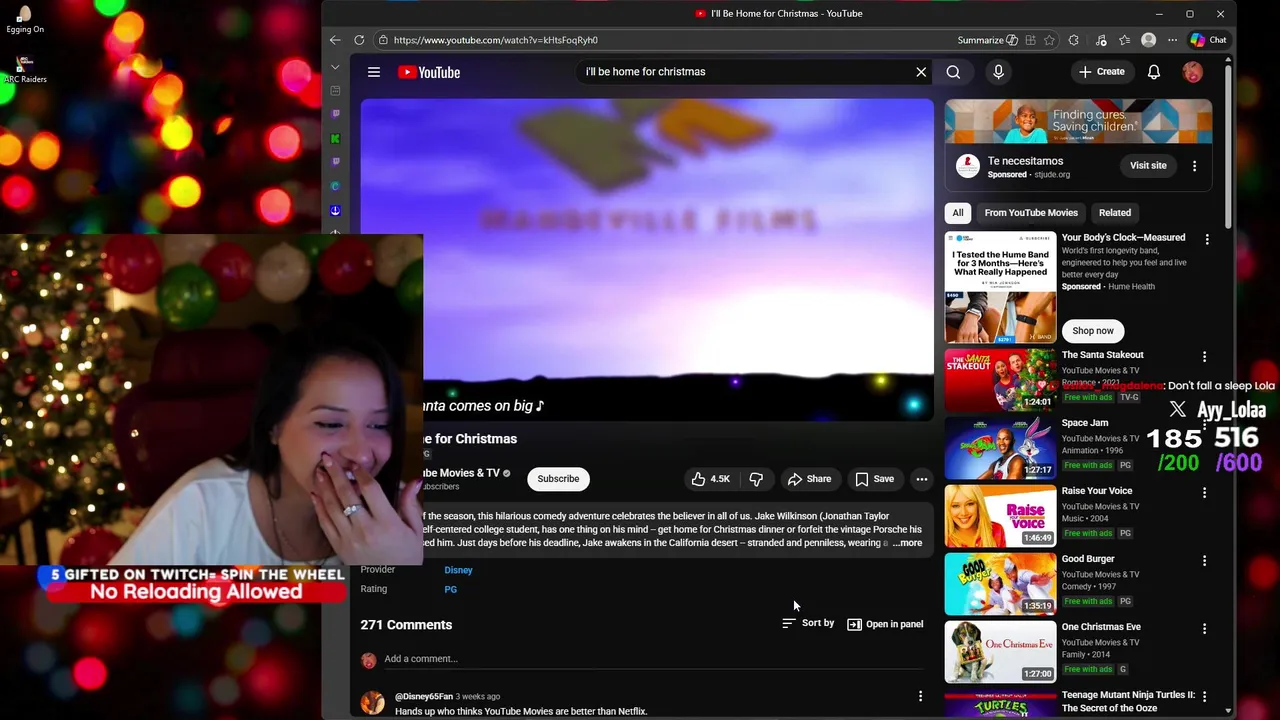Open the Disney provider link

(x=459, y=570)
